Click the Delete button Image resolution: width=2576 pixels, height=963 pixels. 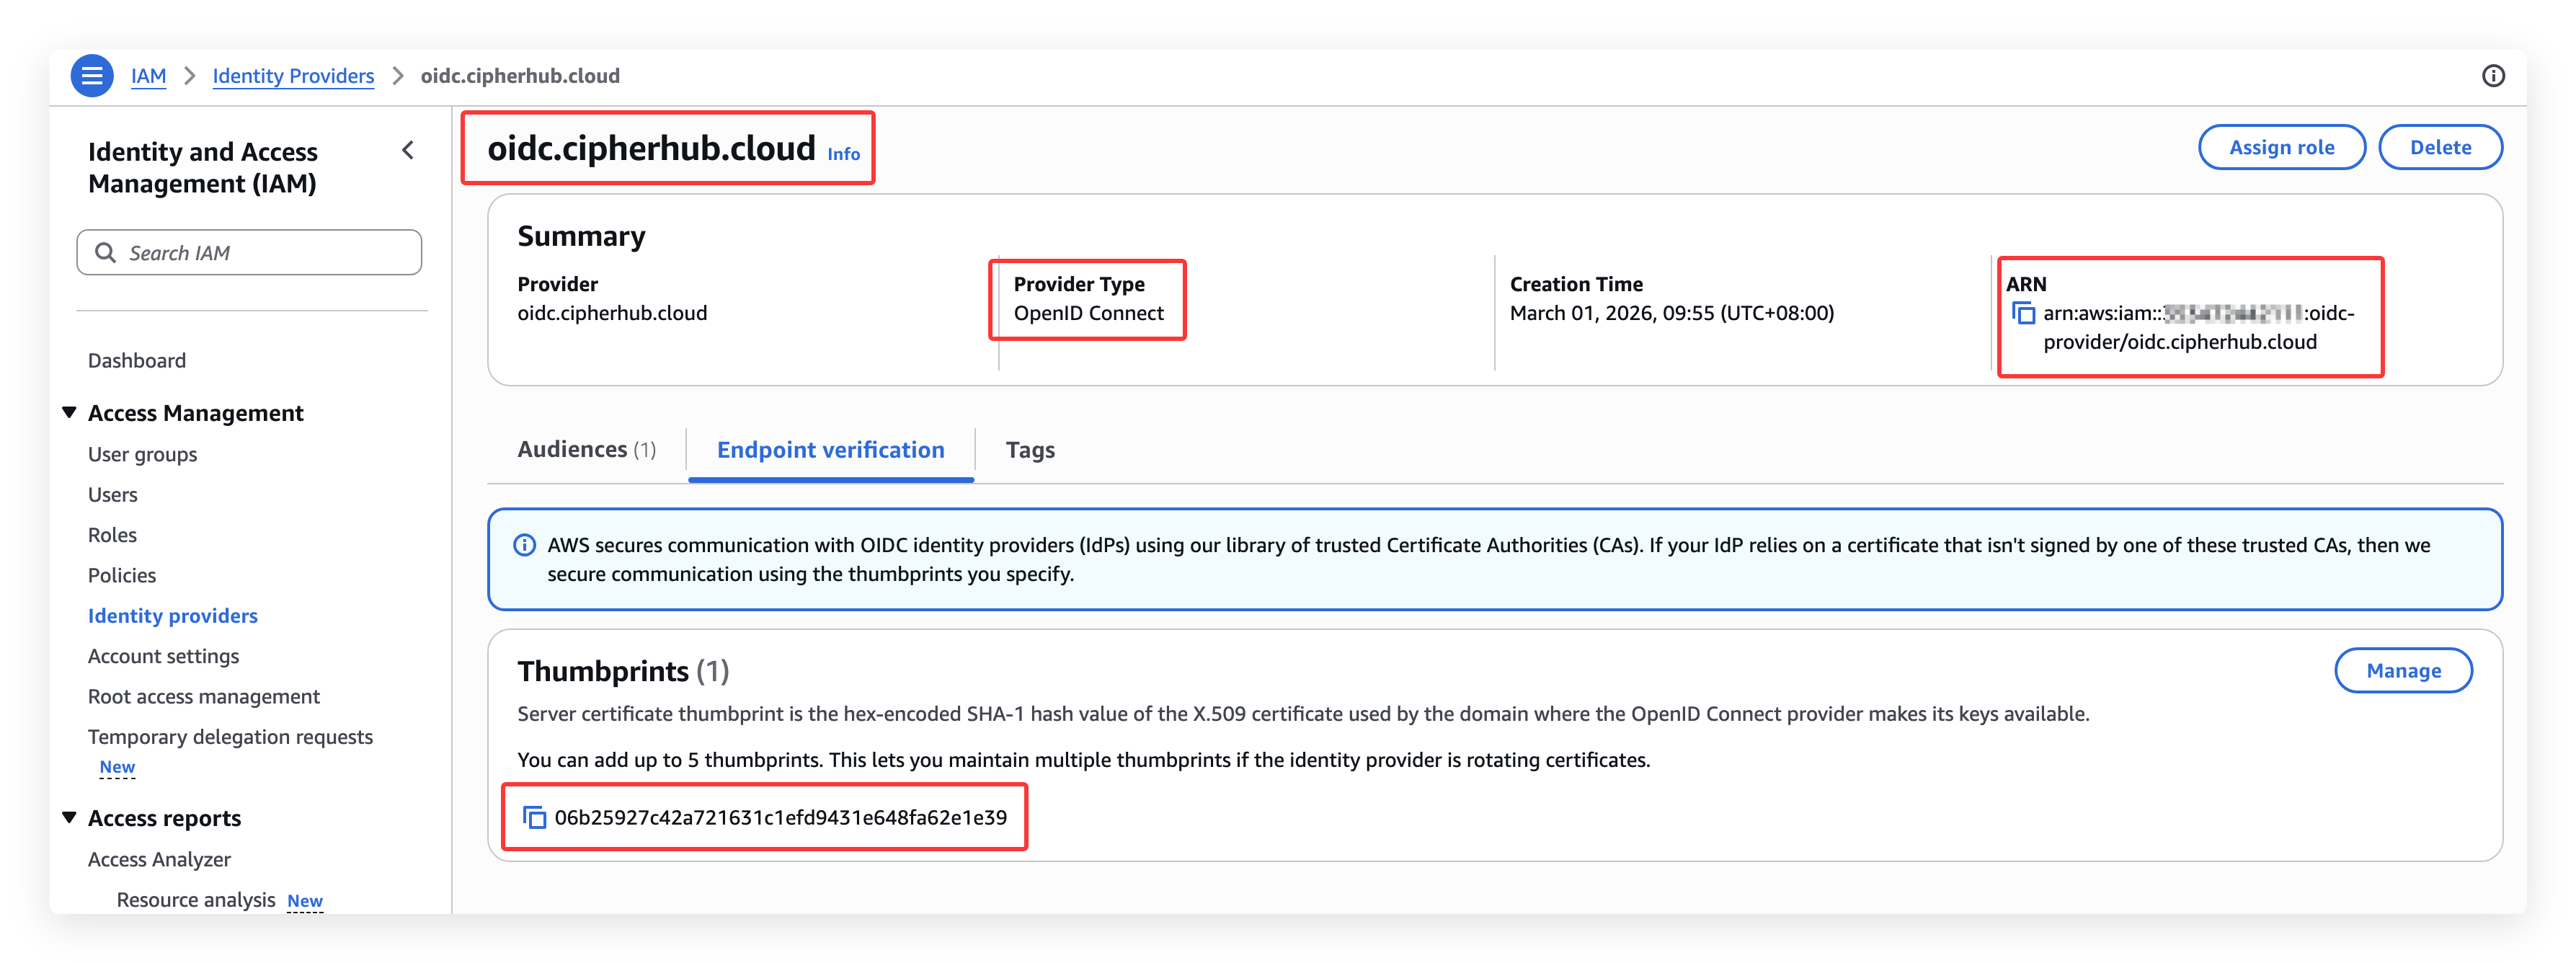coord(2440,146)
